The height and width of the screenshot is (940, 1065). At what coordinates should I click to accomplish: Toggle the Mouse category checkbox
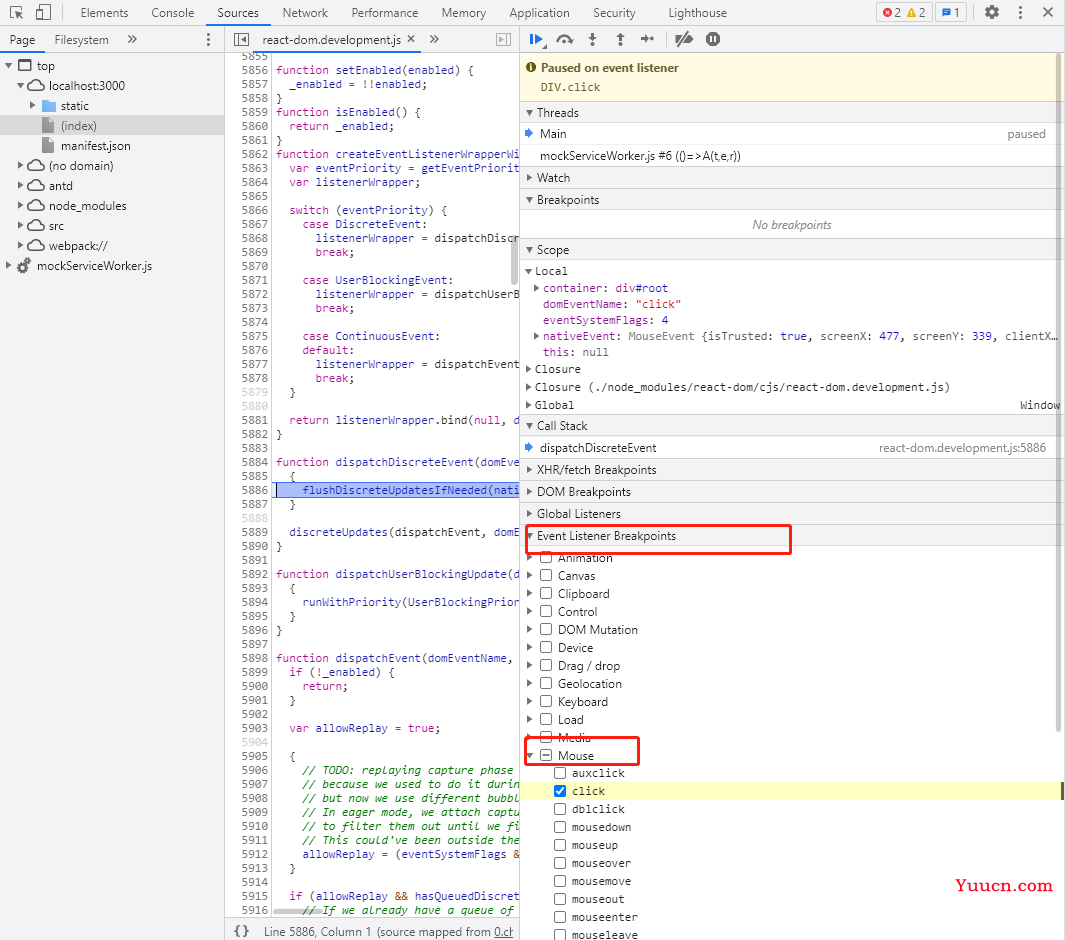(x=546, y=755)
